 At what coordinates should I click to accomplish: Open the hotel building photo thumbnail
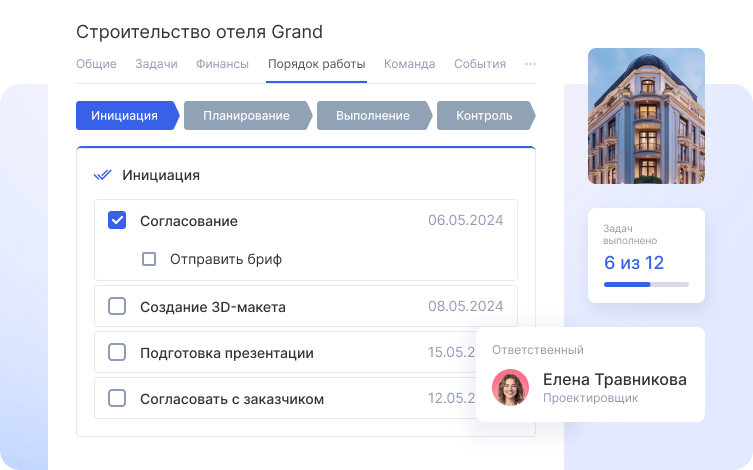[x=646, y=116]
